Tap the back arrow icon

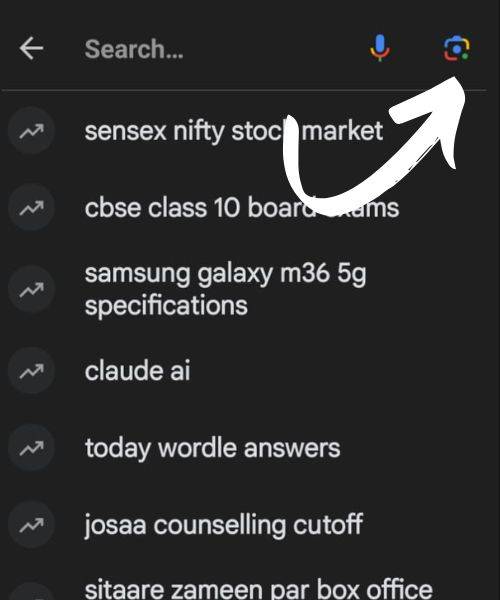coord(31,48)
